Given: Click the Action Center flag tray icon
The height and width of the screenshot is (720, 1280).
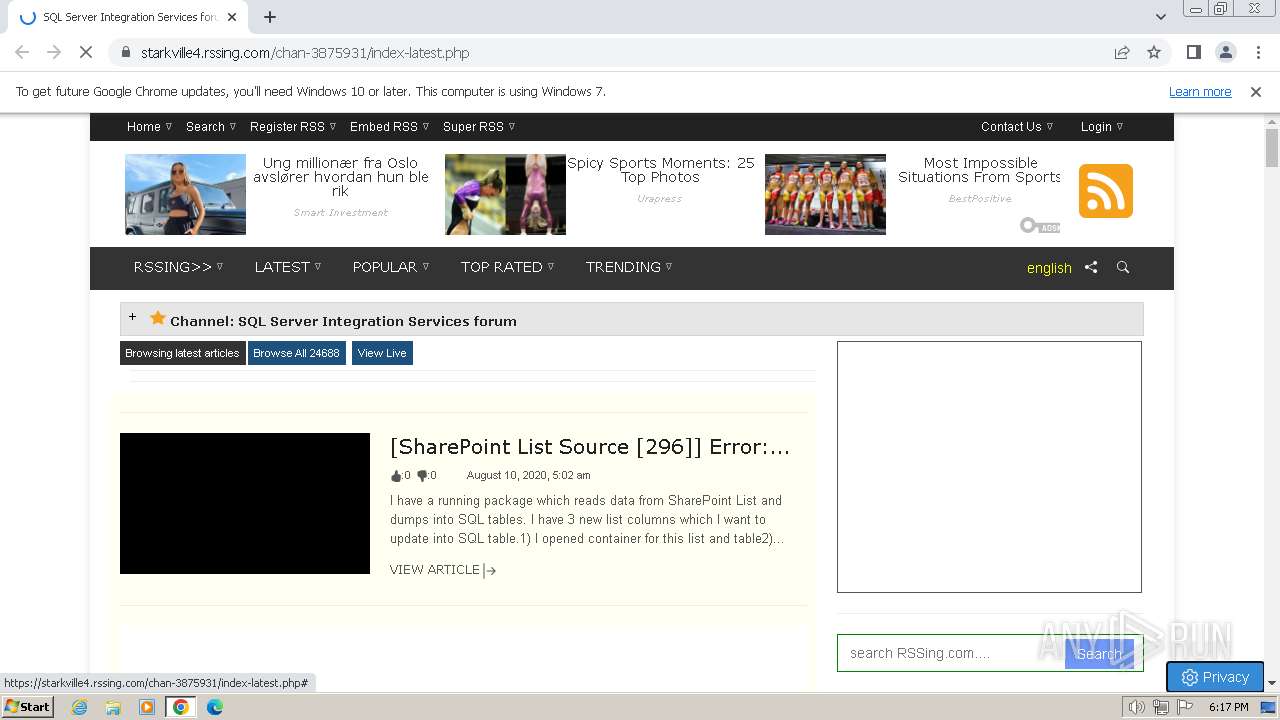Looking at the screenshot, I should pyautogui.click(x=1185, y=707).
